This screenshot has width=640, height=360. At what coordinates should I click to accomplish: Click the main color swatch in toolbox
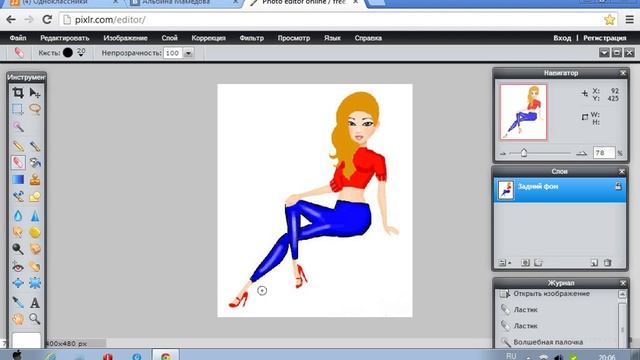27,340
